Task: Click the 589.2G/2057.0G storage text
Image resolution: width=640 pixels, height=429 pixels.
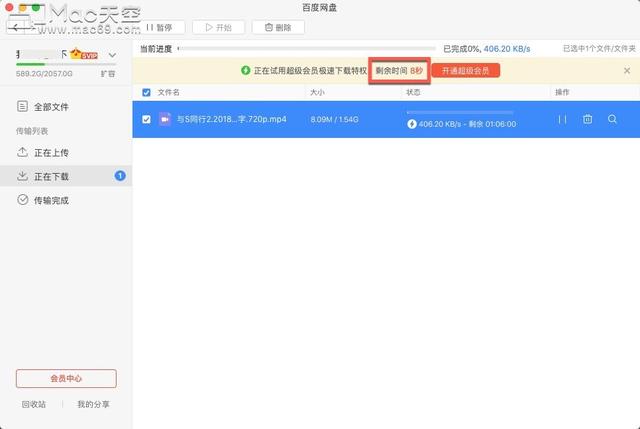Action: coord(44,74)
